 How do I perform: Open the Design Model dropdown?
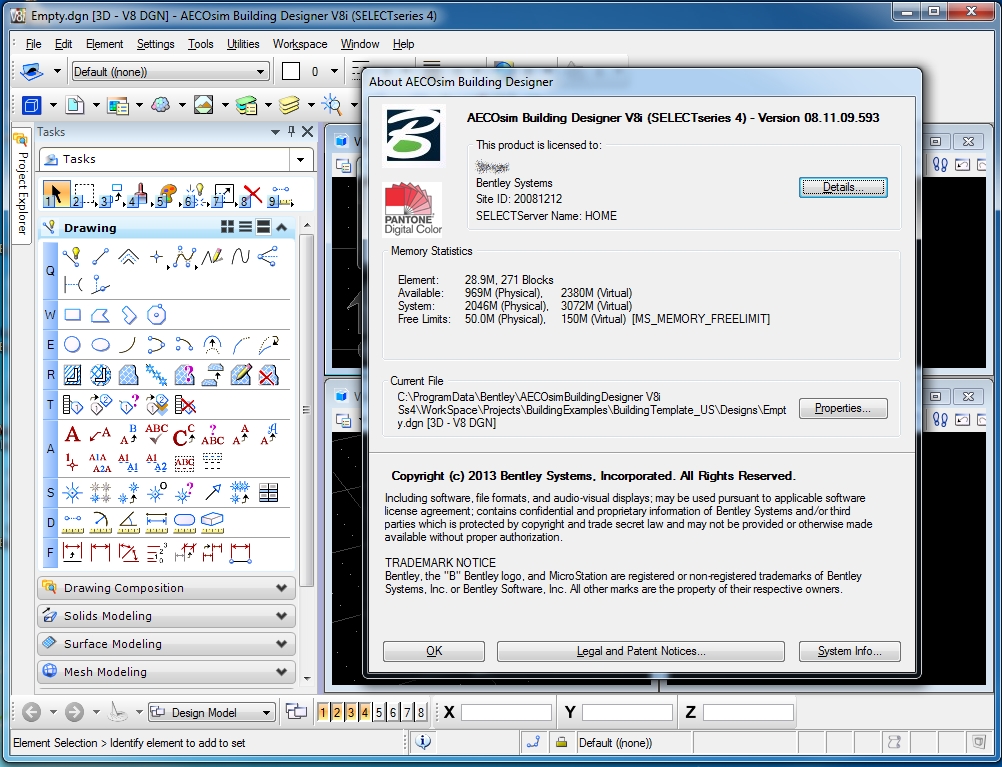212,712
